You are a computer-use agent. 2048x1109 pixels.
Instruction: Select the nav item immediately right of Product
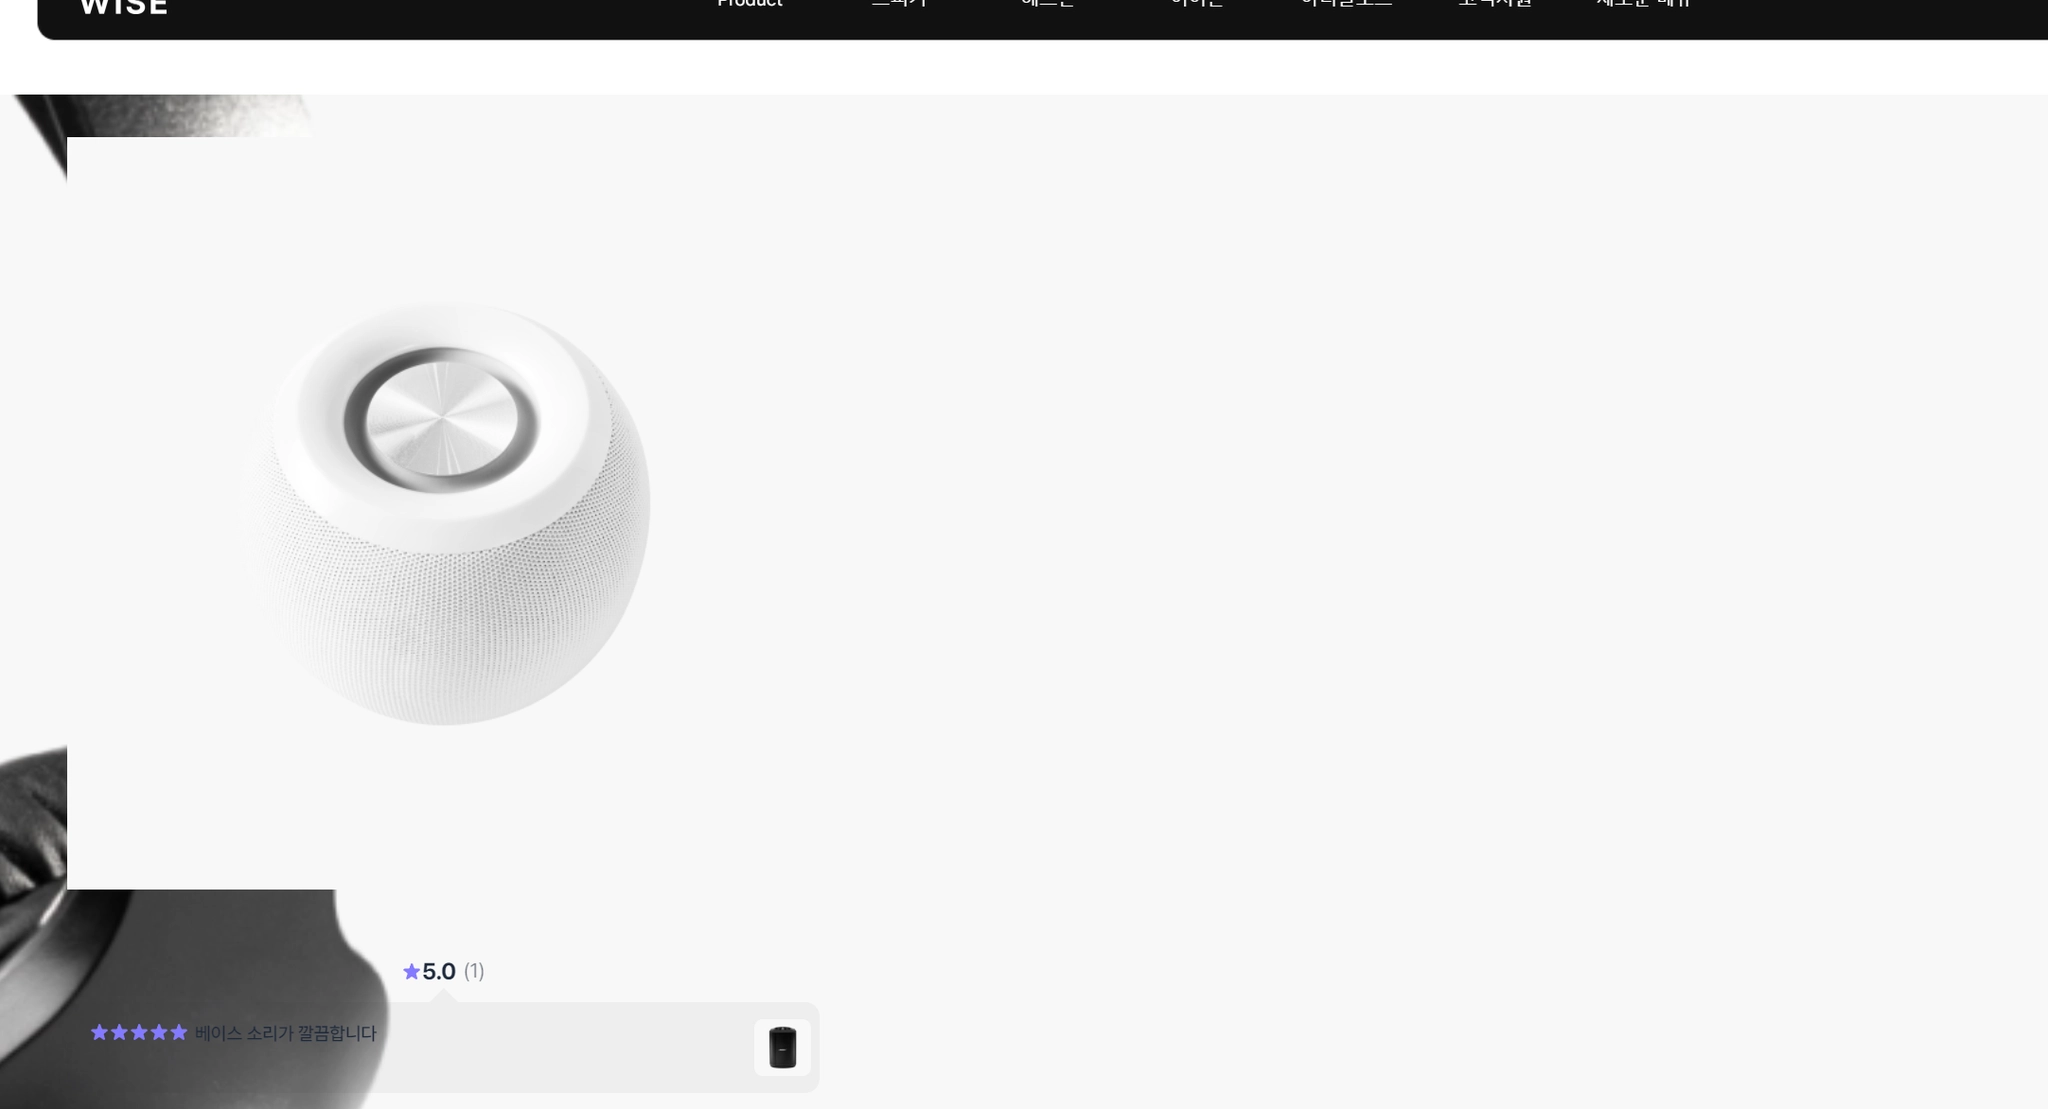tap(899, 4)
